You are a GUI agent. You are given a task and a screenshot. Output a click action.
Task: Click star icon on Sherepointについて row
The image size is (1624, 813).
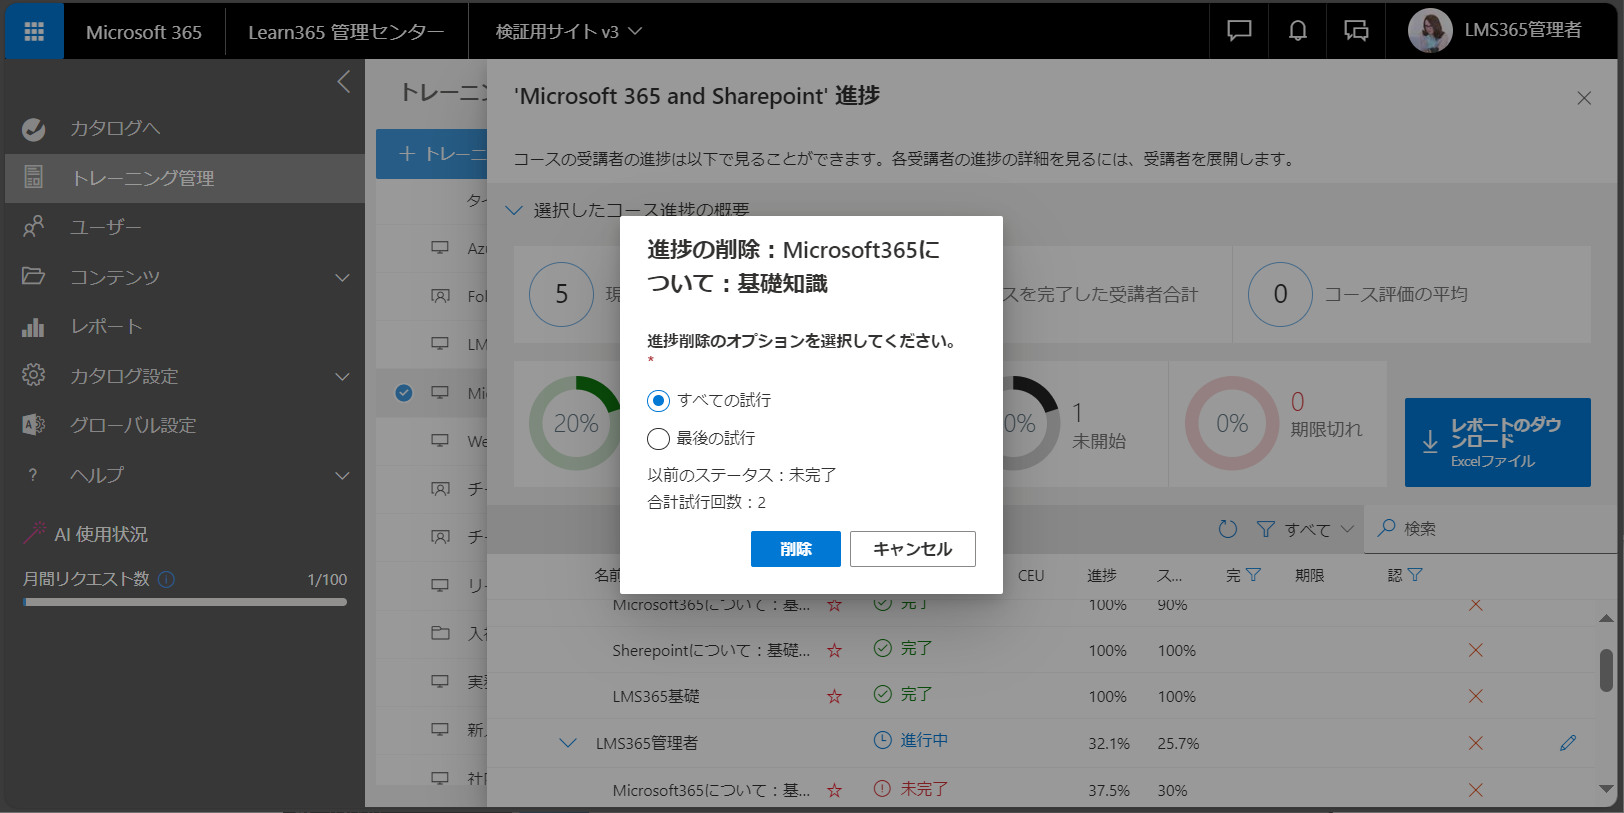tap(834, 650)
